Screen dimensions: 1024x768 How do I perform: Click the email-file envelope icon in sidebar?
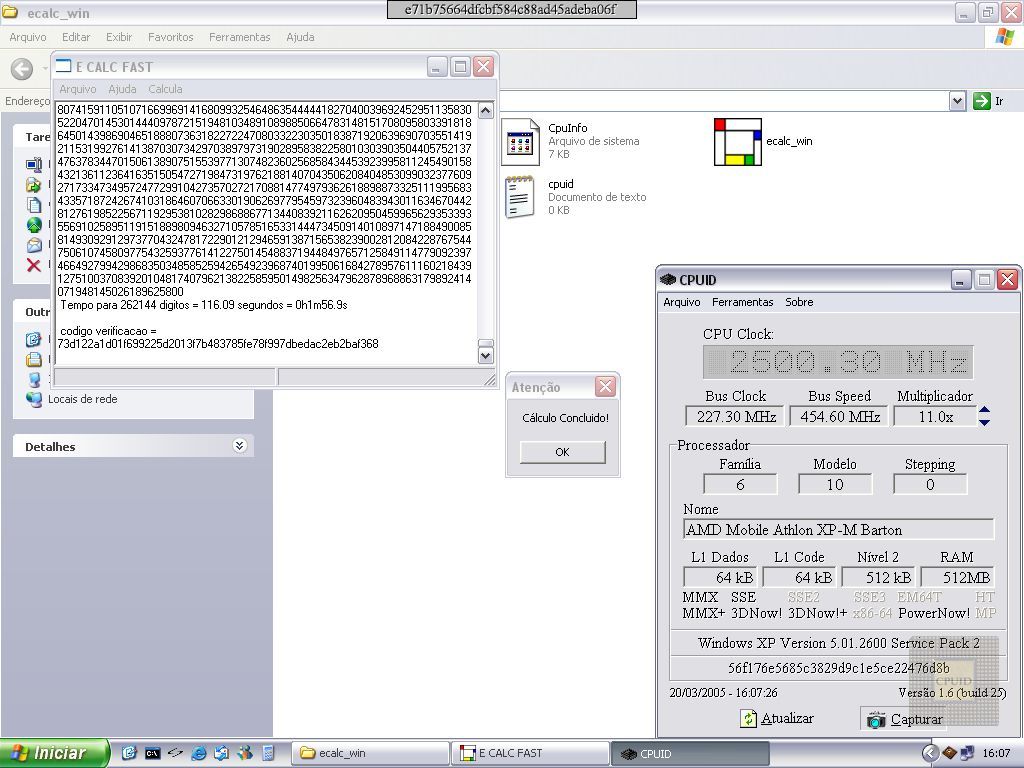34,246
